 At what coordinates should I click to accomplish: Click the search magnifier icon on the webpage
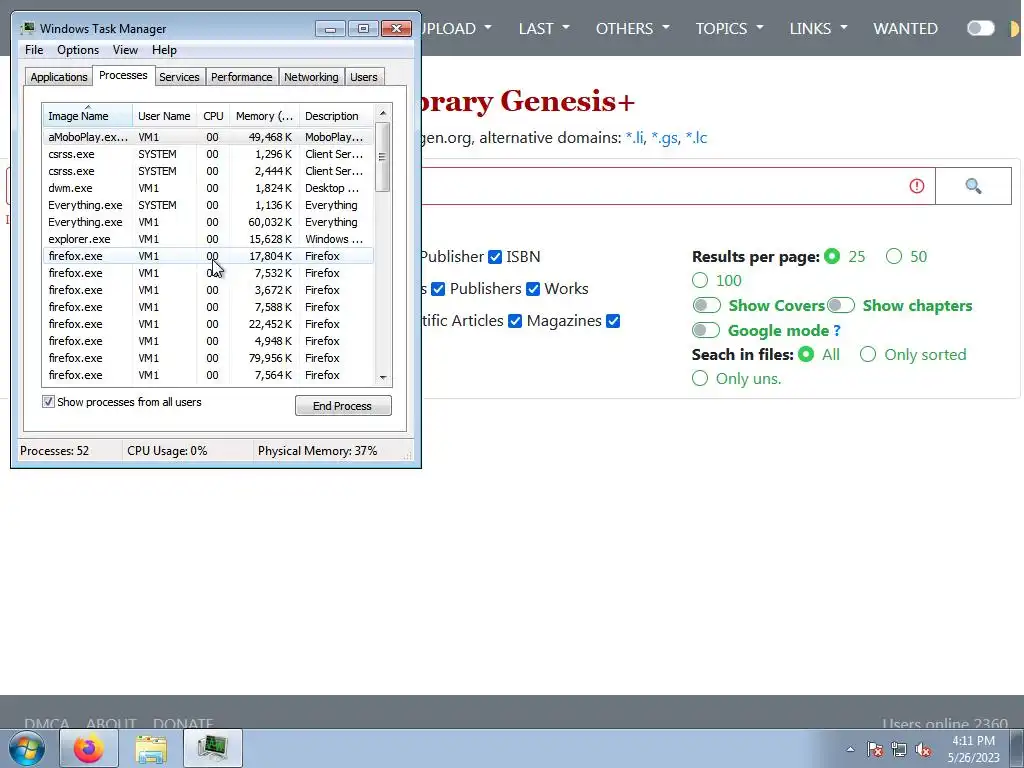973,186
